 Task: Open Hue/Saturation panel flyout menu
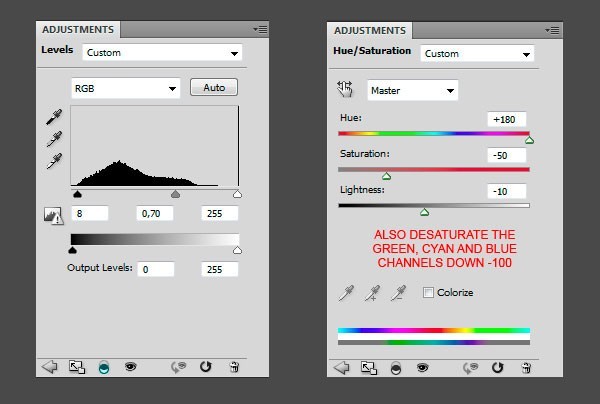click(553, 30)
